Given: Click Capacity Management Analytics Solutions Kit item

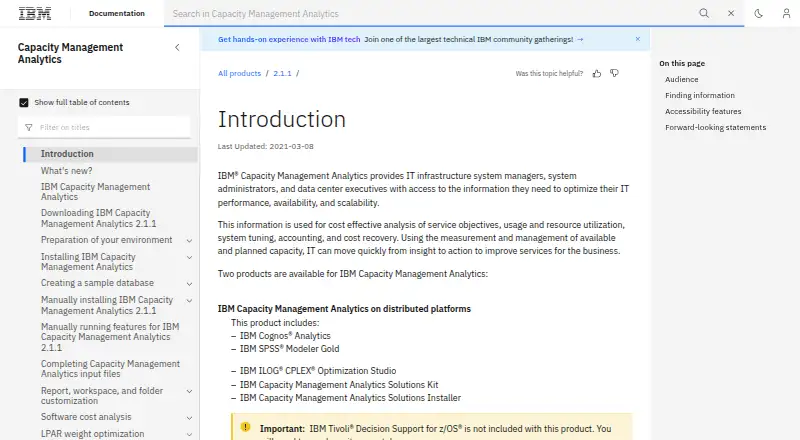Looking at the screenshot, I should [339, 385].
